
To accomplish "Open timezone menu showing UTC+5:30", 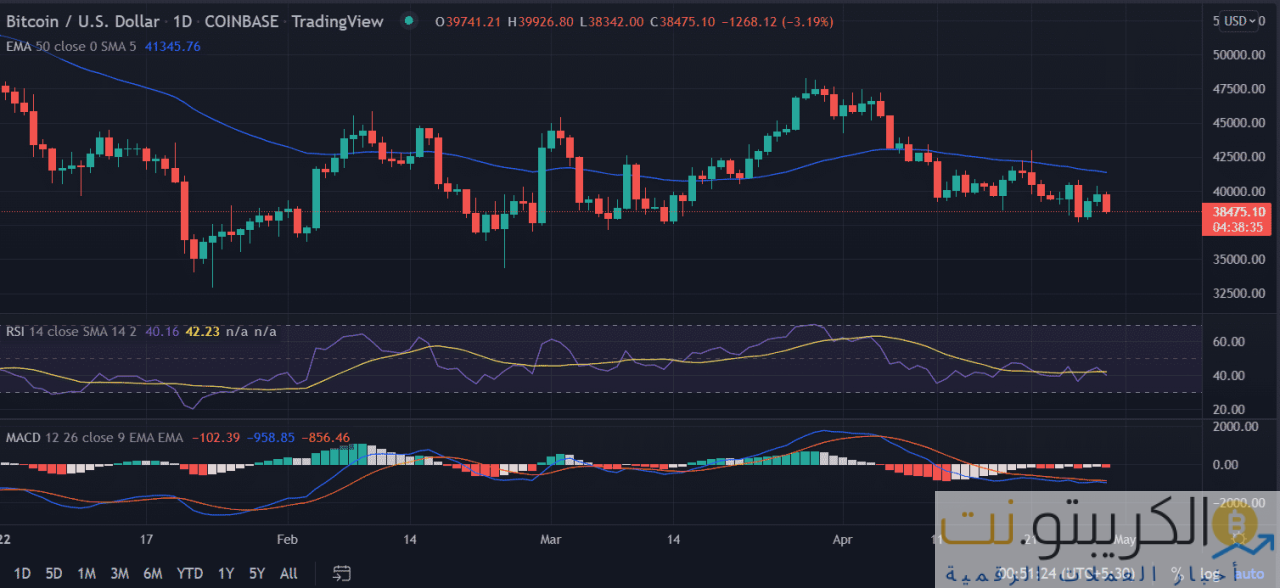I will point(1095,574).
